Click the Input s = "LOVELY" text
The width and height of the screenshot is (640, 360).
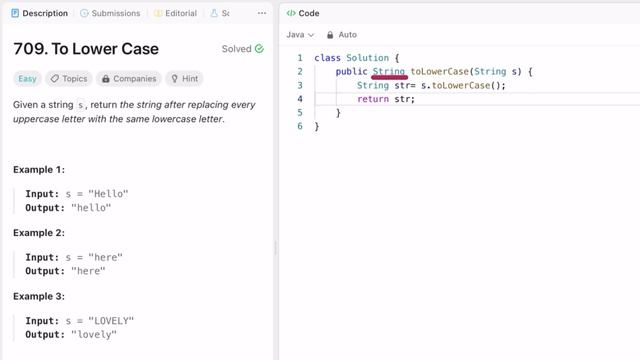[80, 321]
